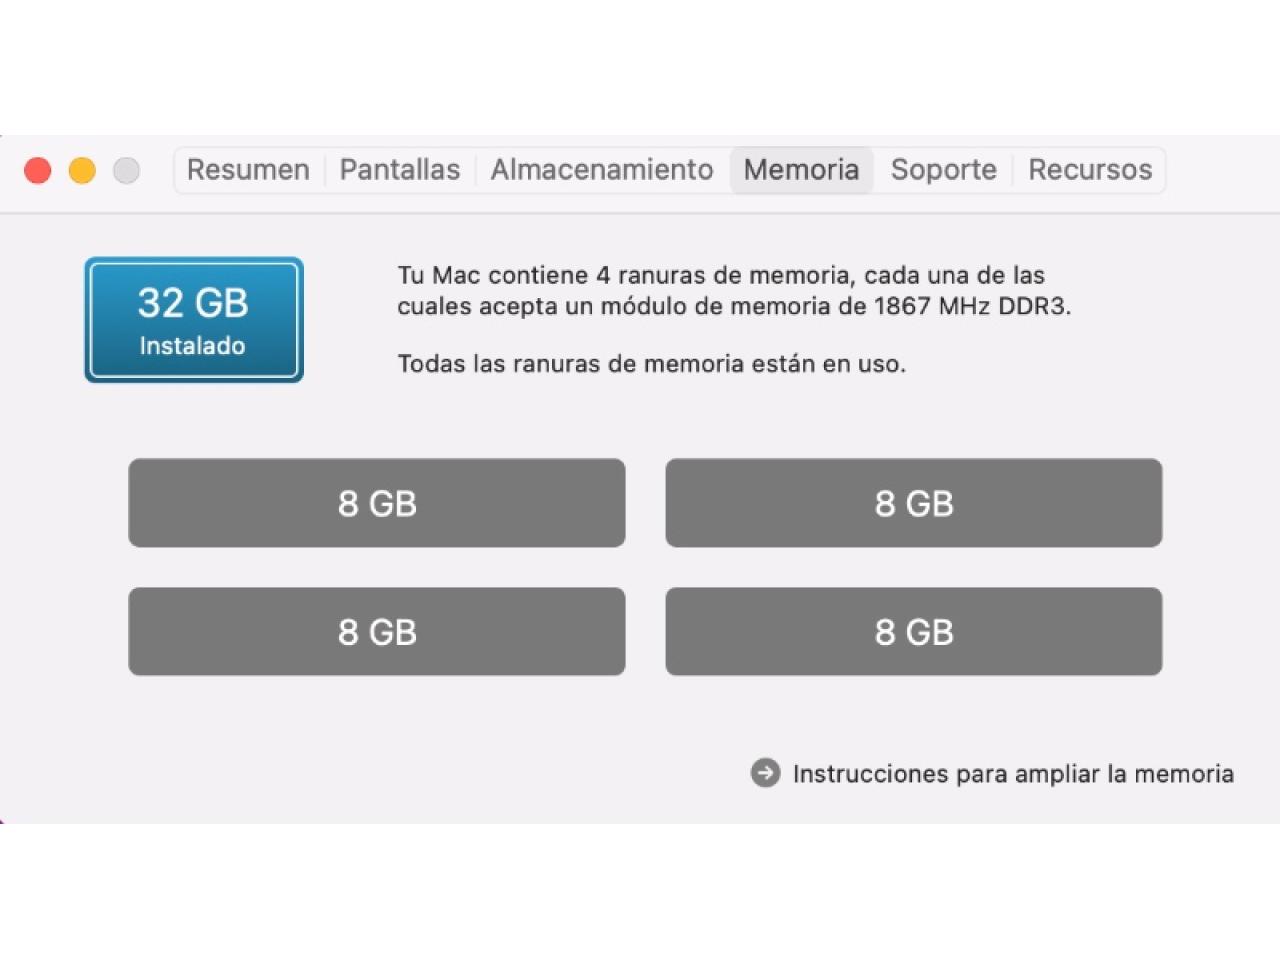
Task: Click the "32 GB" figure in the blue badge
Action: pyautogui.click(x=193, y=303)
